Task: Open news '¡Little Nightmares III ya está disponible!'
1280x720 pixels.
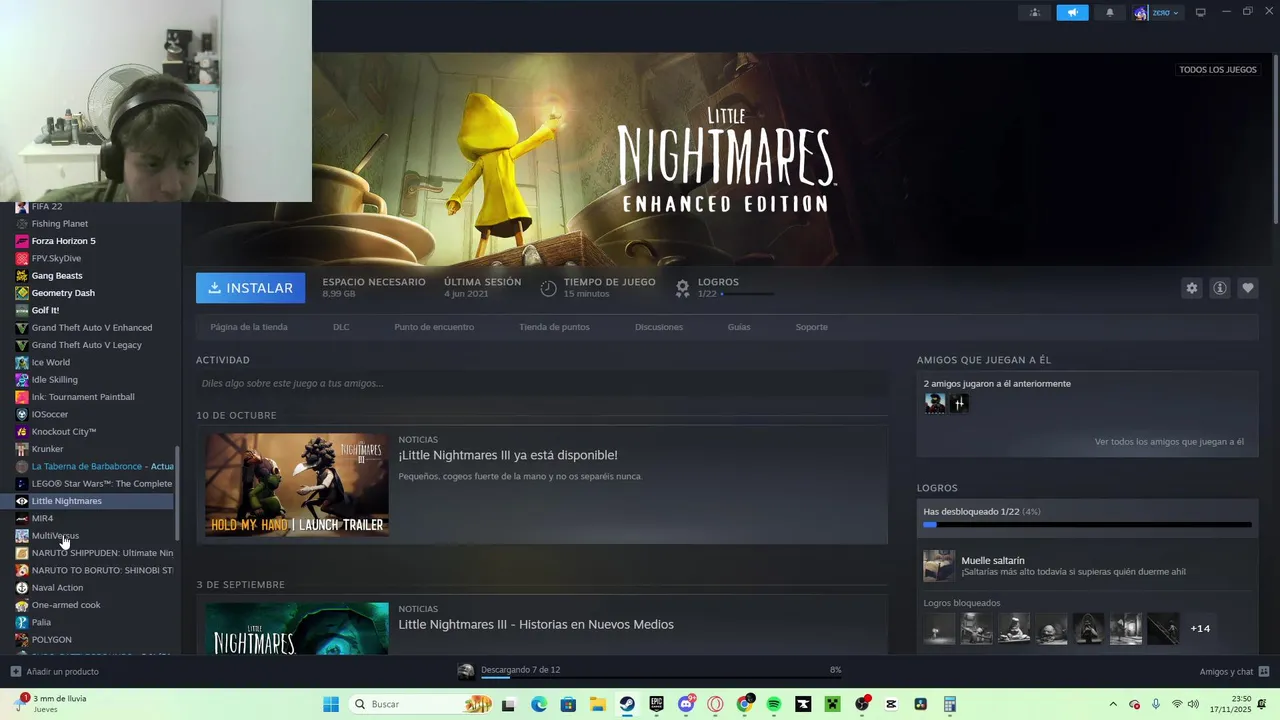Action: point(508,455)
